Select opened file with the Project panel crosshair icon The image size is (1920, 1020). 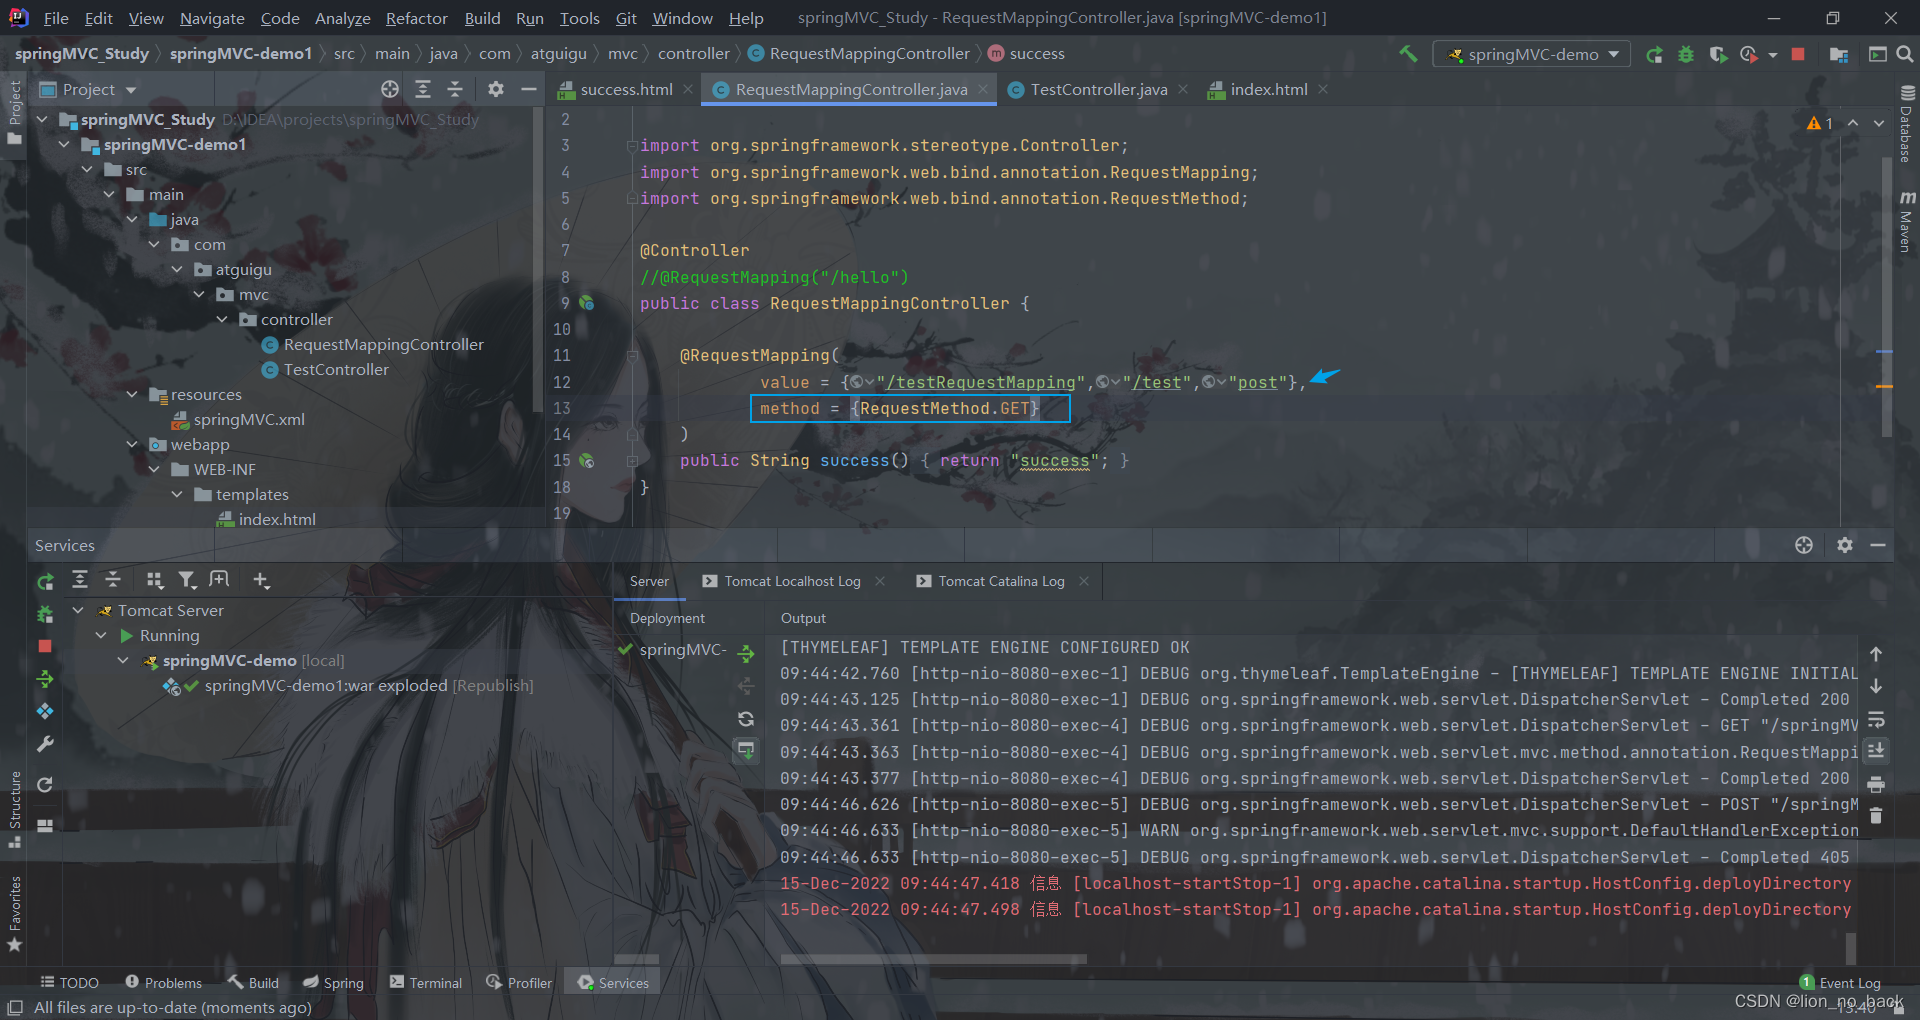[390, 89]
